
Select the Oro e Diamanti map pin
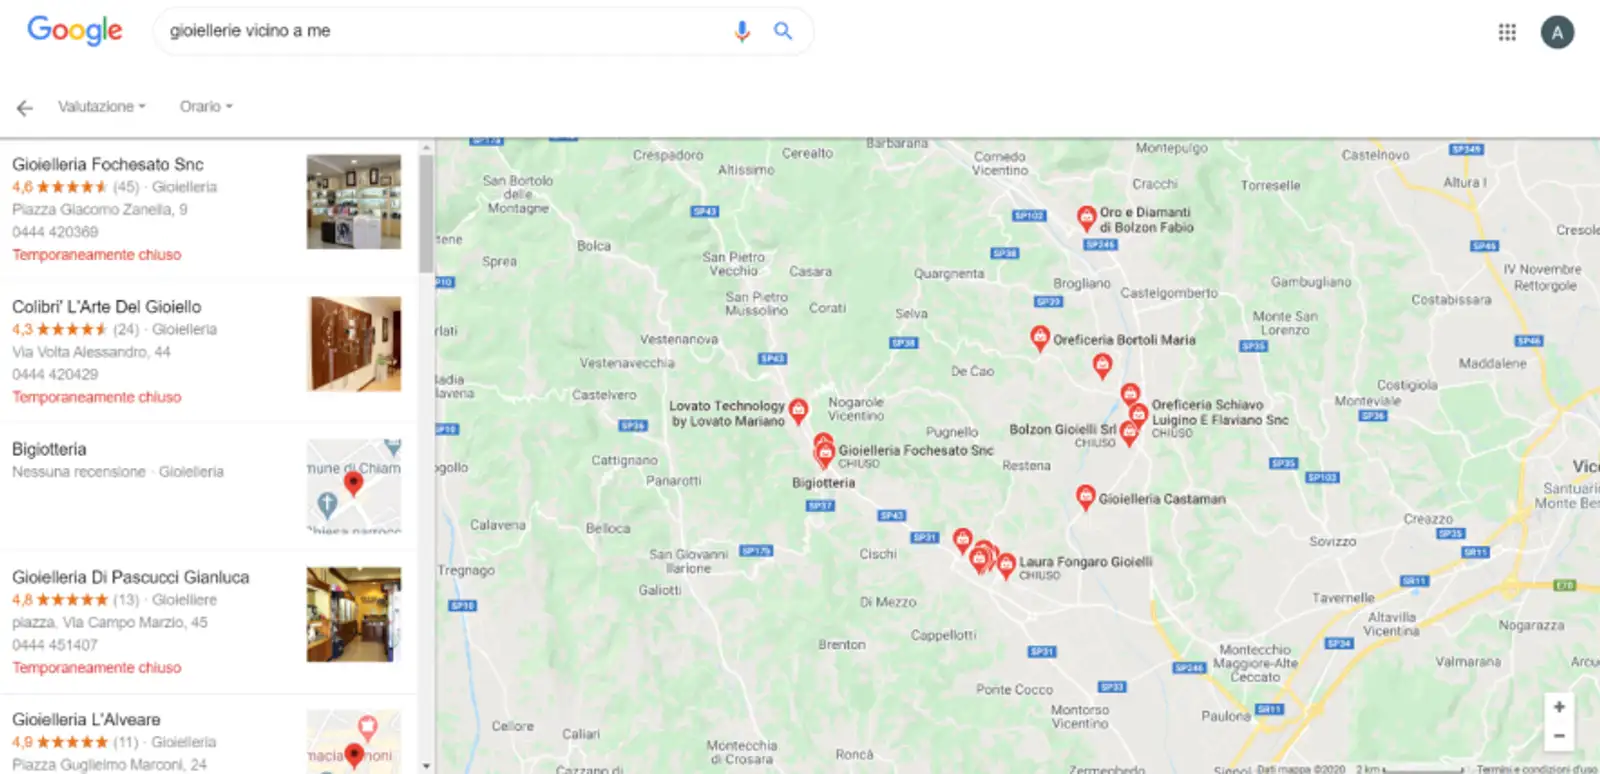pyautogui.click(x=1087, y=217)
